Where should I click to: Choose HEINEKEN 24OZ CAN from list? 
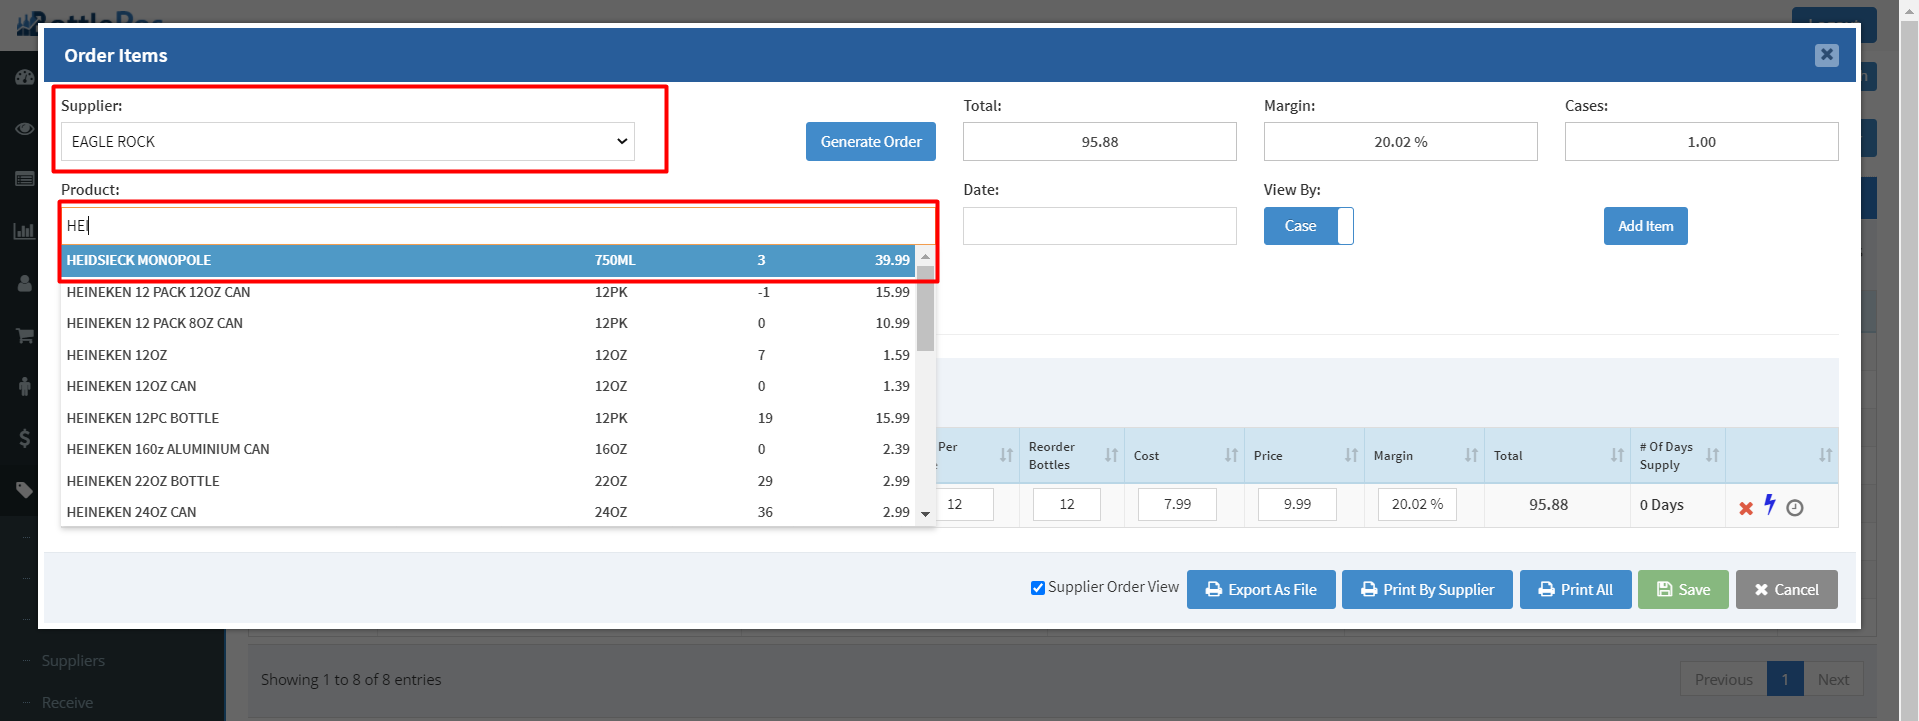[x=488, y=512]
